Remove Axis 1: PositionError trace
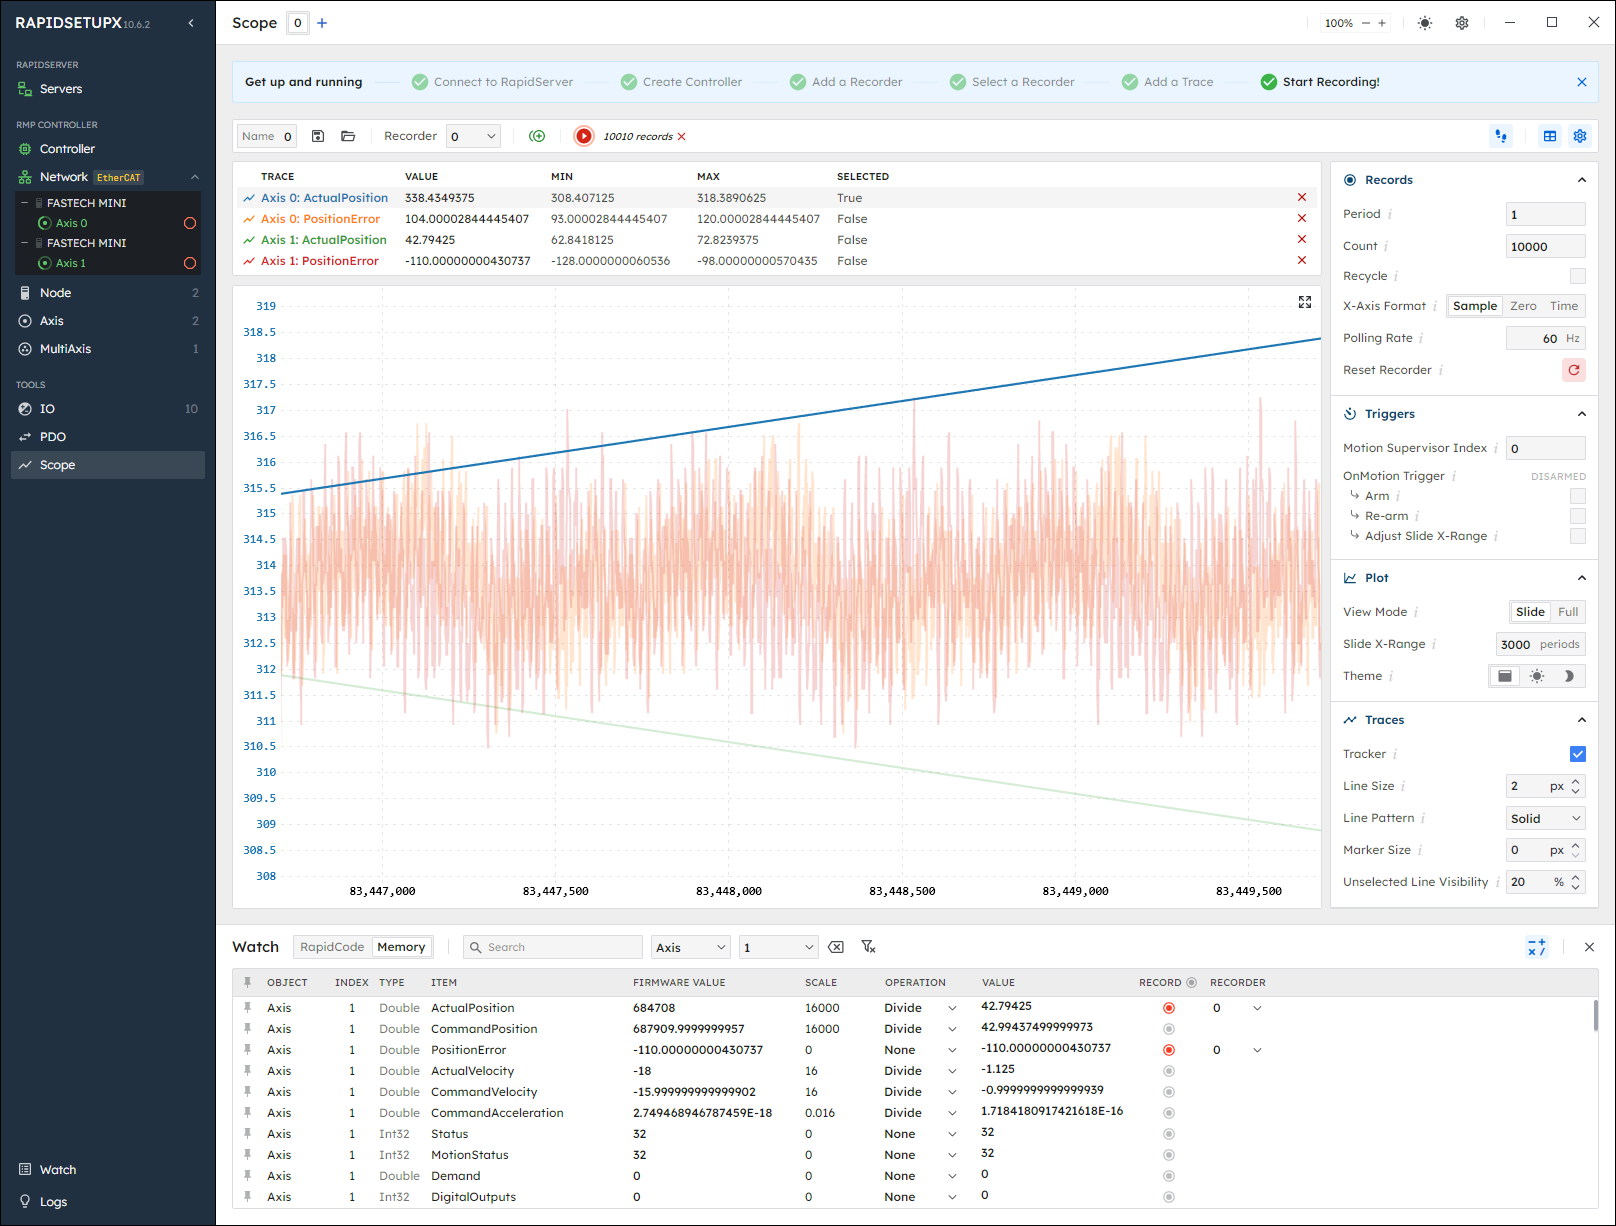1616x1226 pixels. [x=1302, y=261]
